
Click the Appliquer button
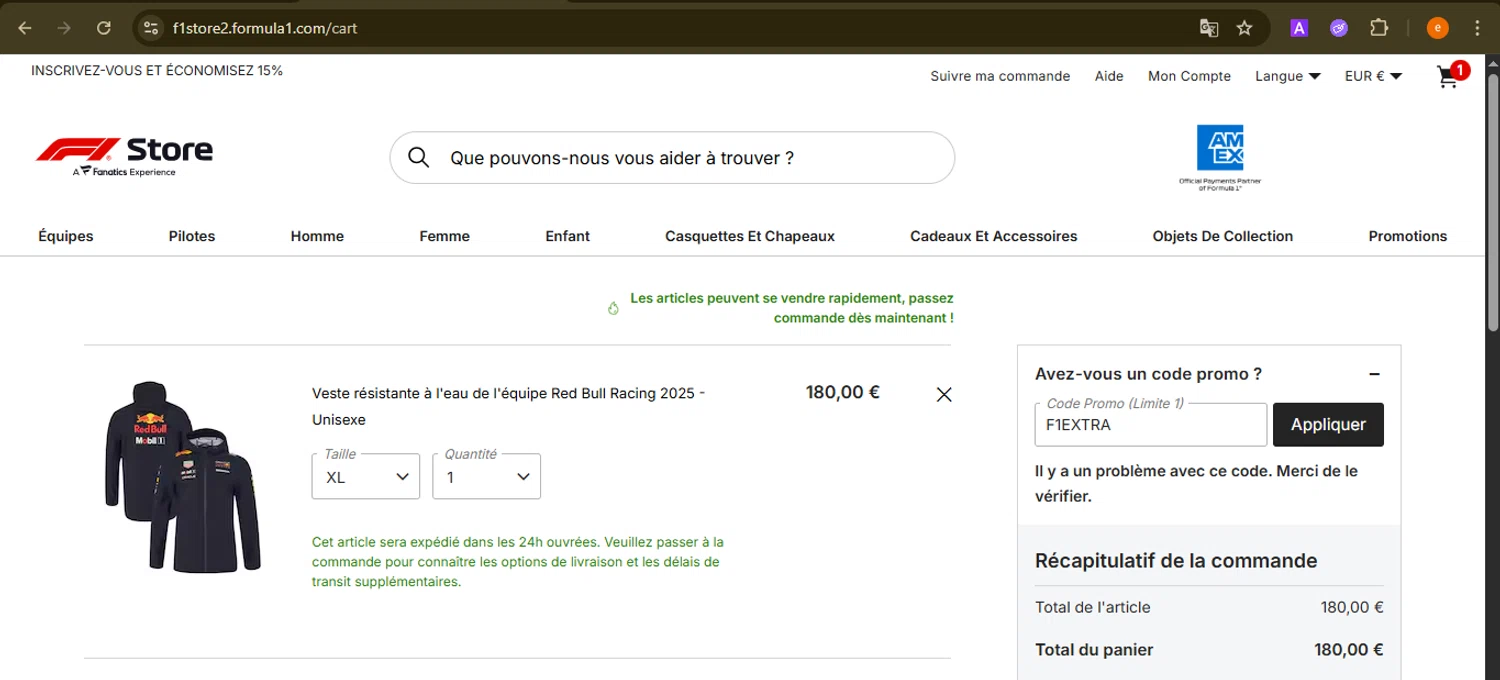(x=1328, y=425)
